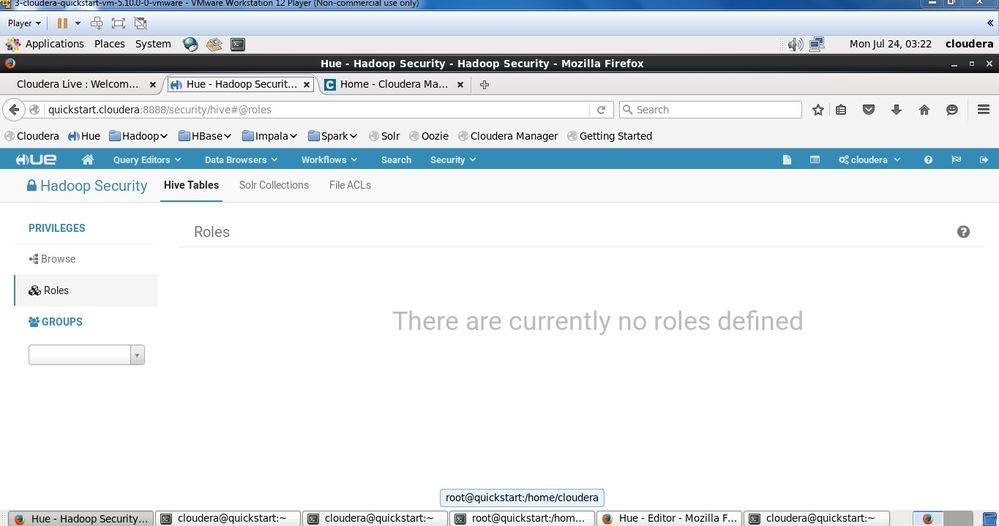Open Firefox chat bubble icon

952,110
